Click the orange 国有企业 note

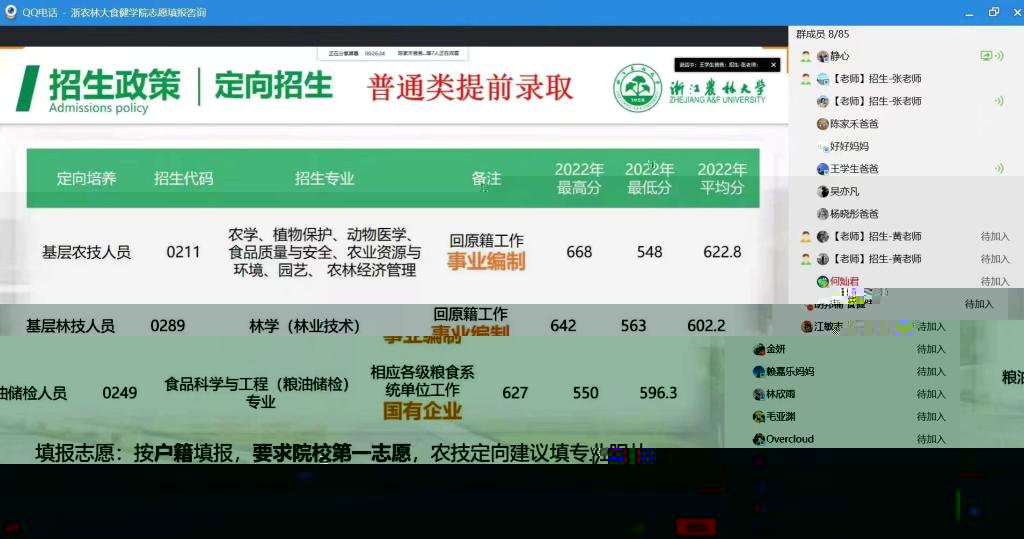423,411
